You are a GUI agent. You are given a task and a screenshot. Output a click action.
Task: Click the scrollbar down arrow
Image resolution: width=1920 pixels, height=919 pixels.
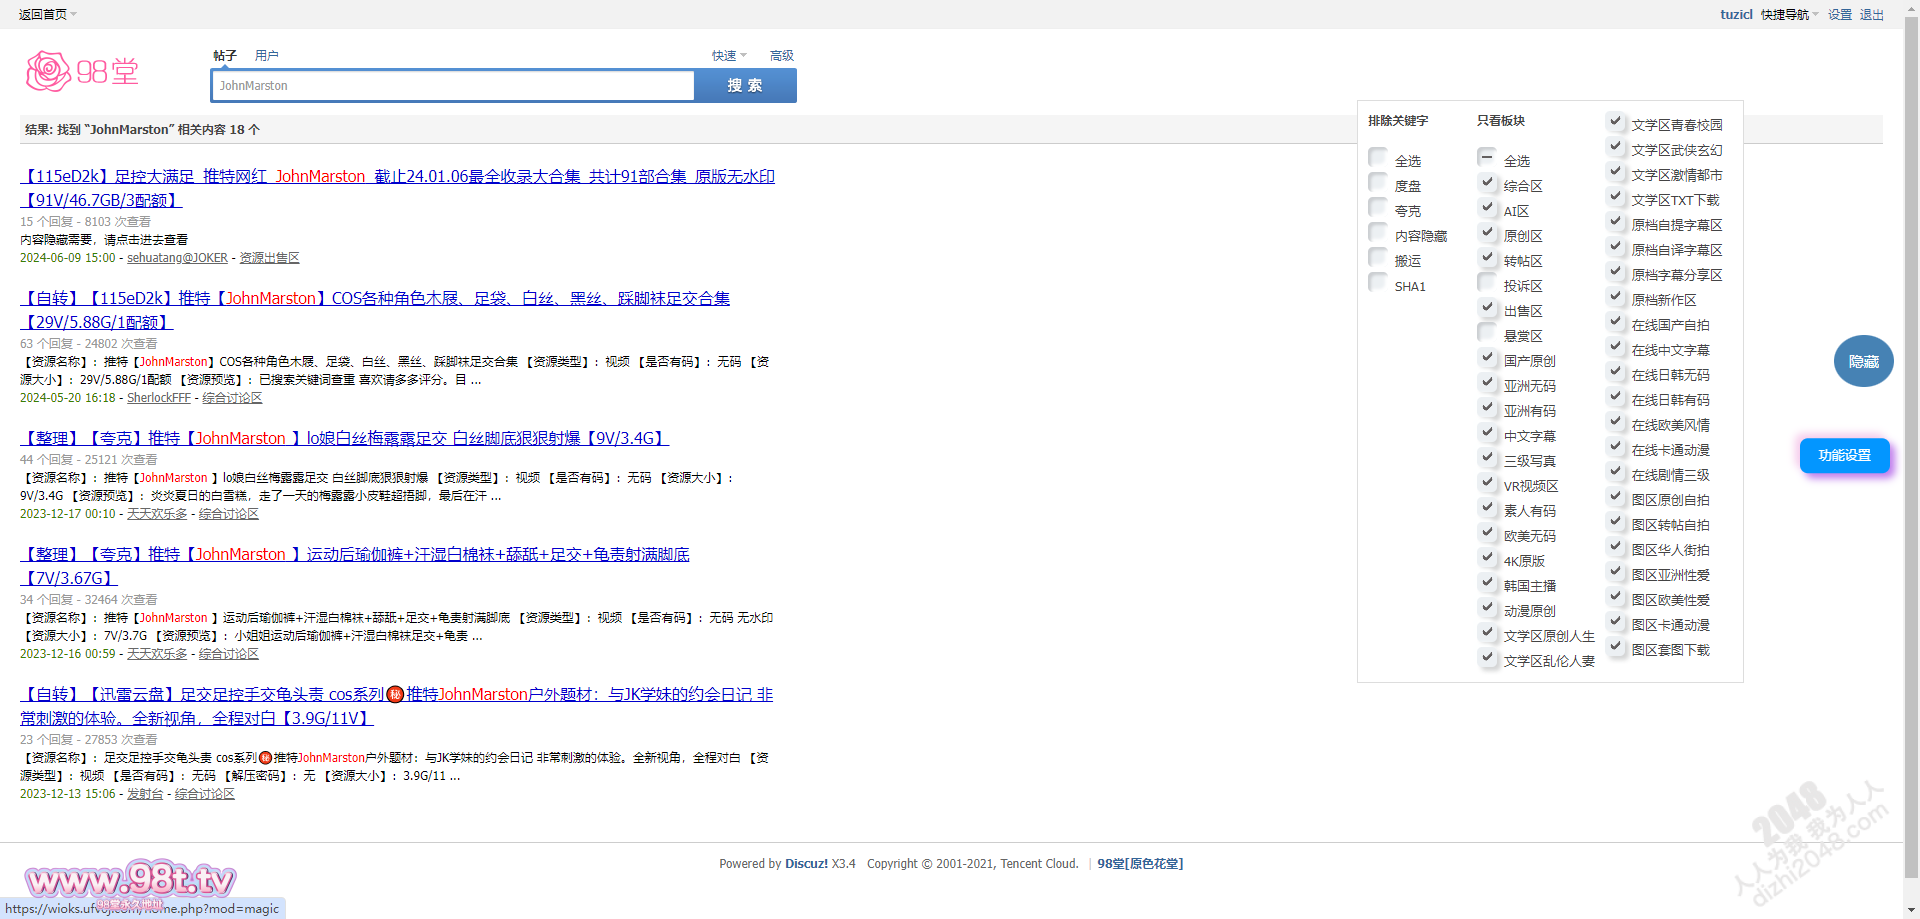point(1911,911)
